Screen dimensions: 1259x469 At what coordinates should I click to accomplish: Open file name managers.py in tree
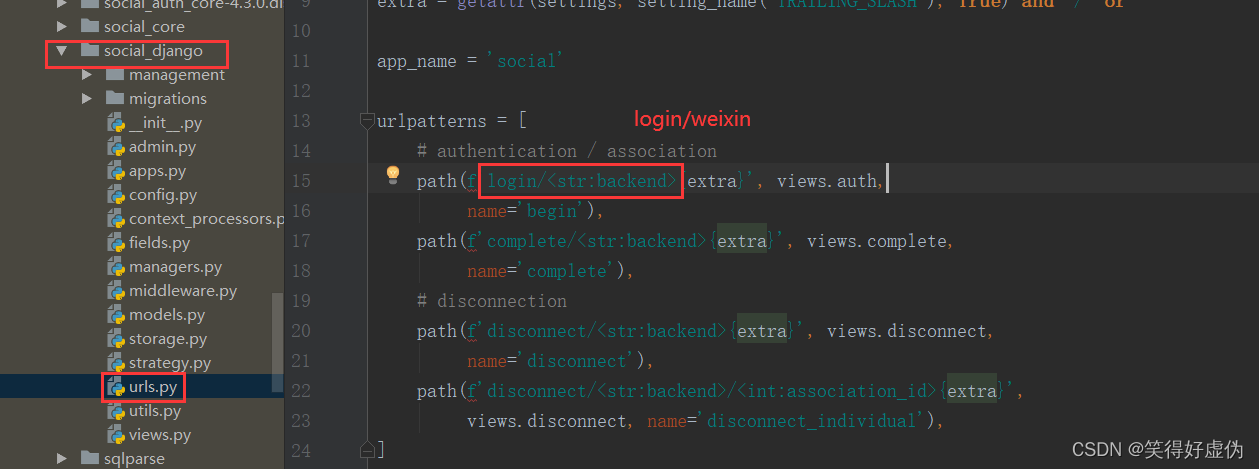tap(175, 267)
